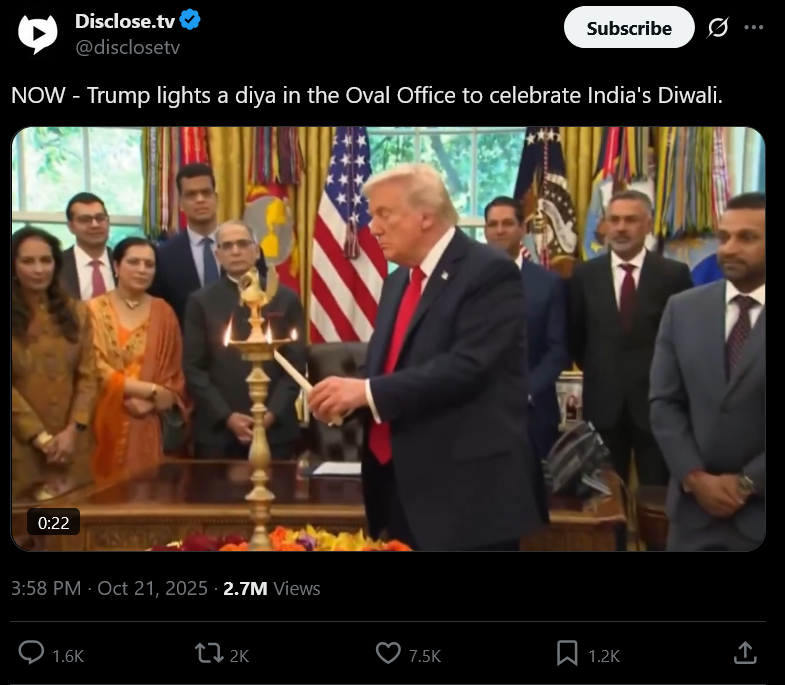Click the 1.2K bookmarks count
785x685 pixels.
pyautogui.click(x=604, y=656)
